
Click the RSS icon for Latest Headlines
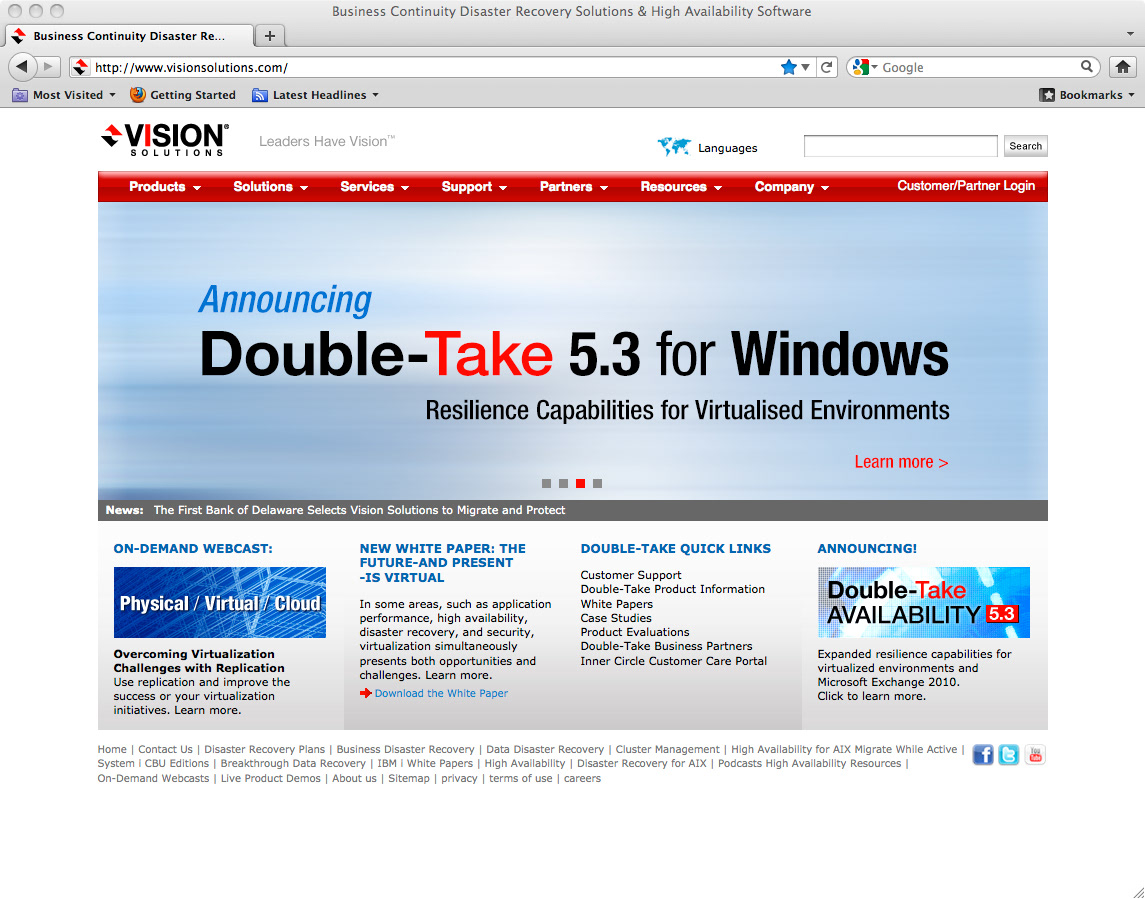point(259,95)
